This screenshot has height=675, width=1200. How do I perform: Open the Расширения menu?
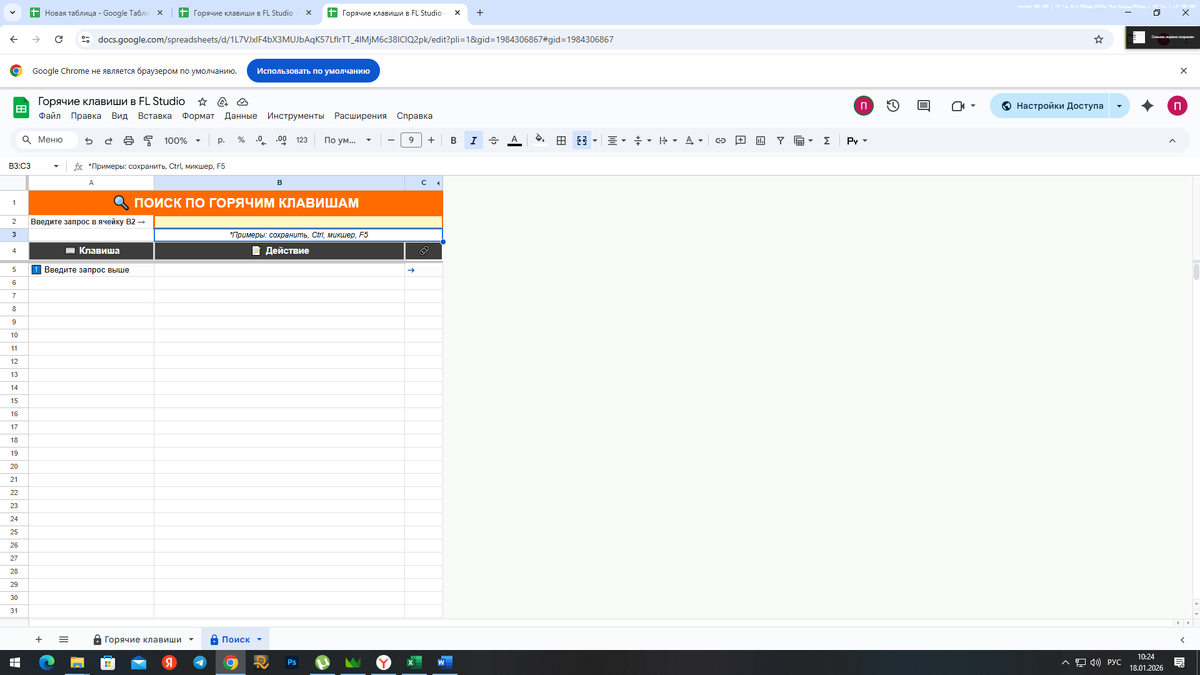tap(360, 116)
